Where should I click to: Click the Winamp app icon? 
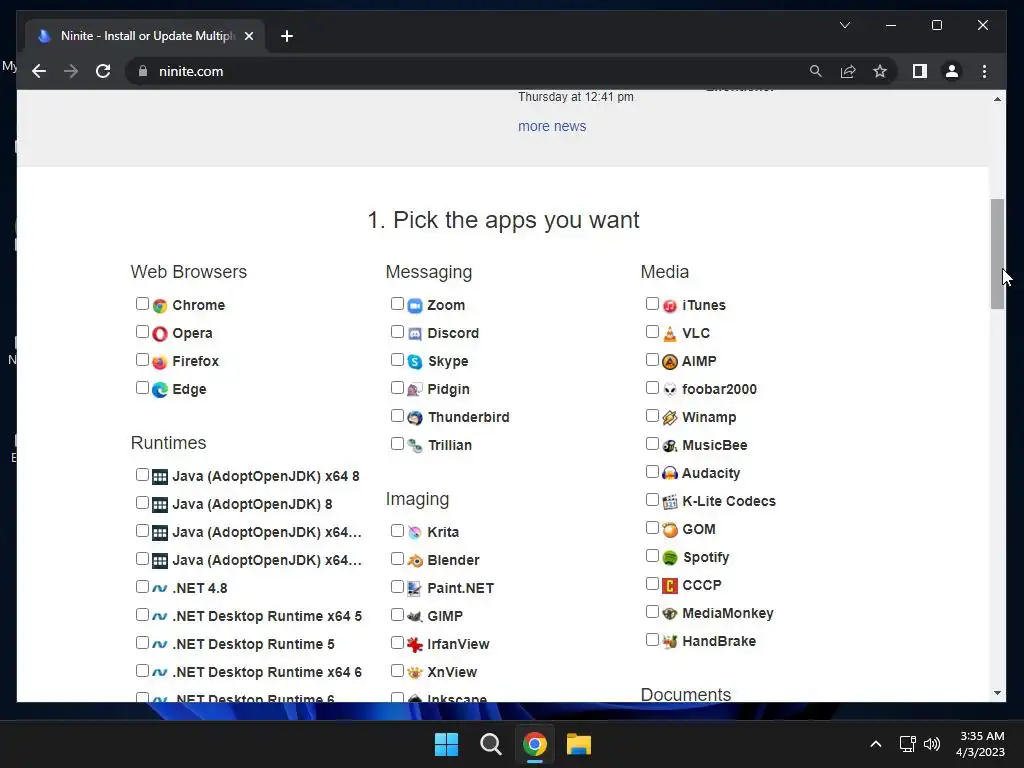(670, 418)
